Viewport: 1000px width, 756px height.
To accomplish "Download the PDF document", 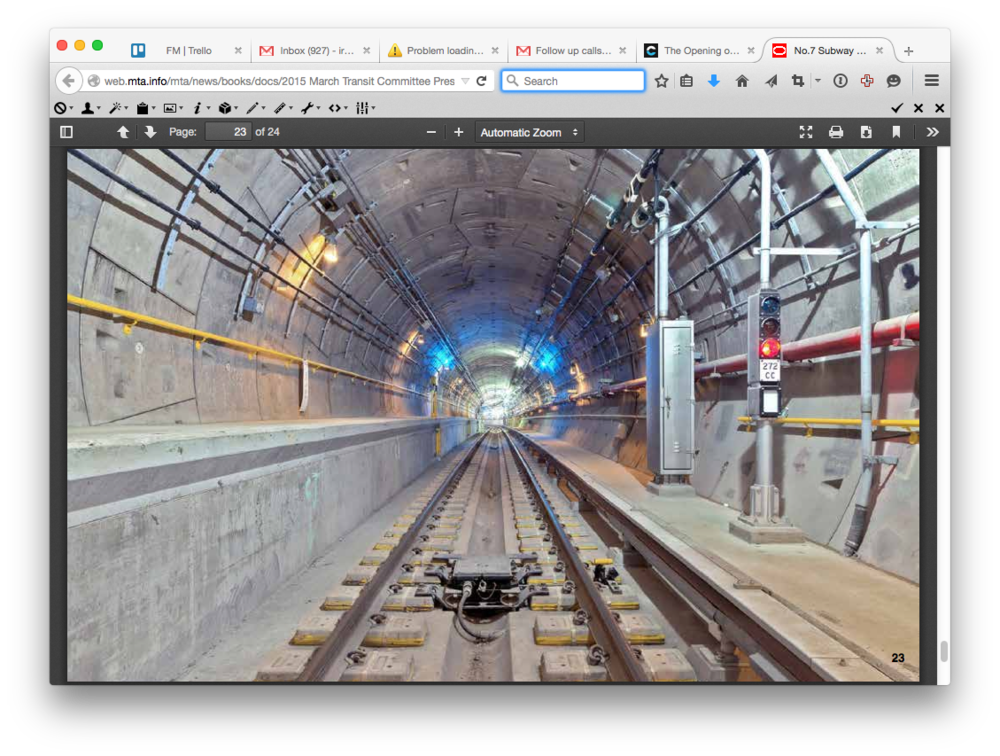I will click(x=866, y=131).
